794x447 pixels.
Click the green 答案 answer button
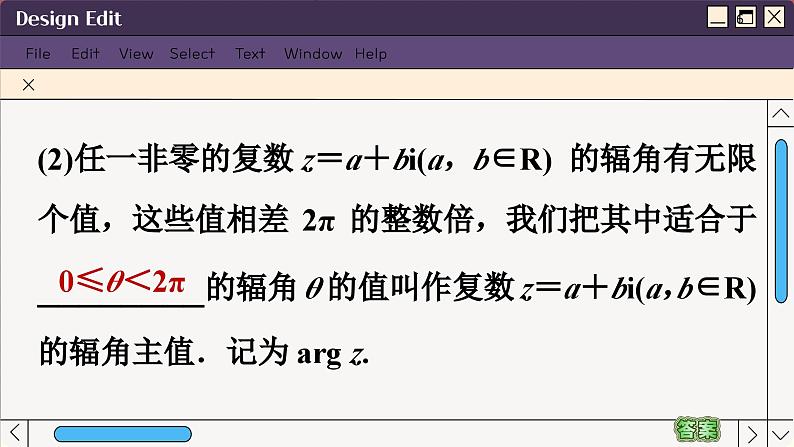pyautogui.click(x=697, y=429)
